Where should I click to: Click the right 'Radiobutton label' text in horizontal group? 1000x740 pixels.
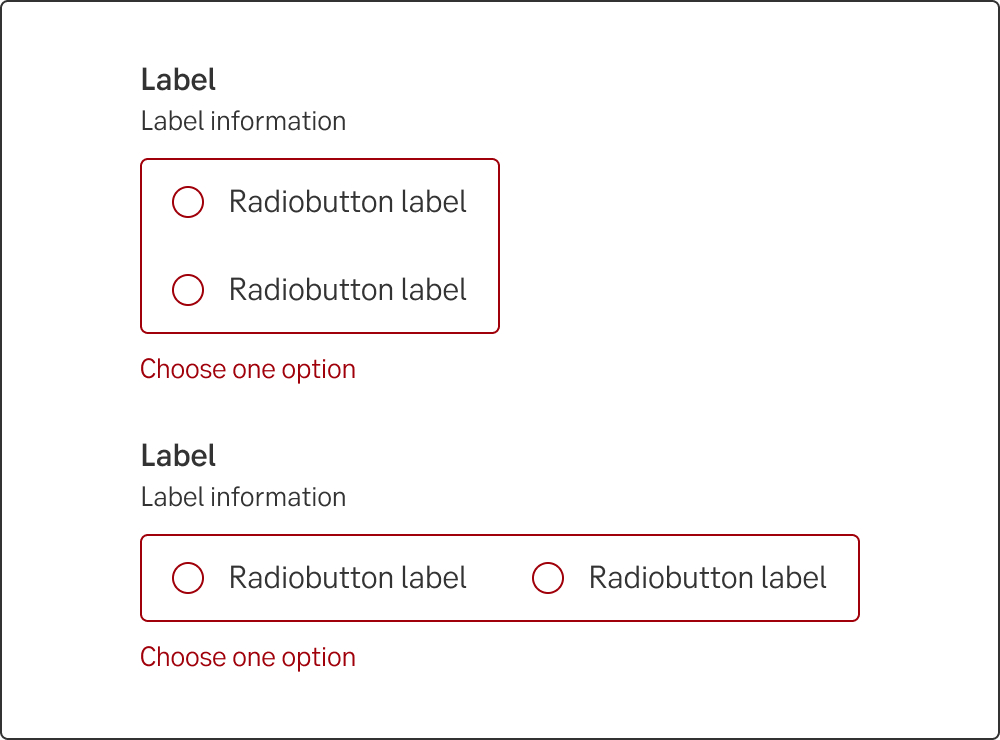[x=707, y=578]
